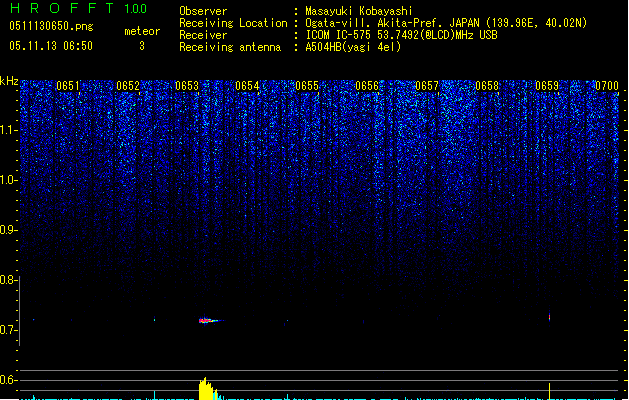
Task: Click the 0.9 kHz axis label
Action: (9, 230)
